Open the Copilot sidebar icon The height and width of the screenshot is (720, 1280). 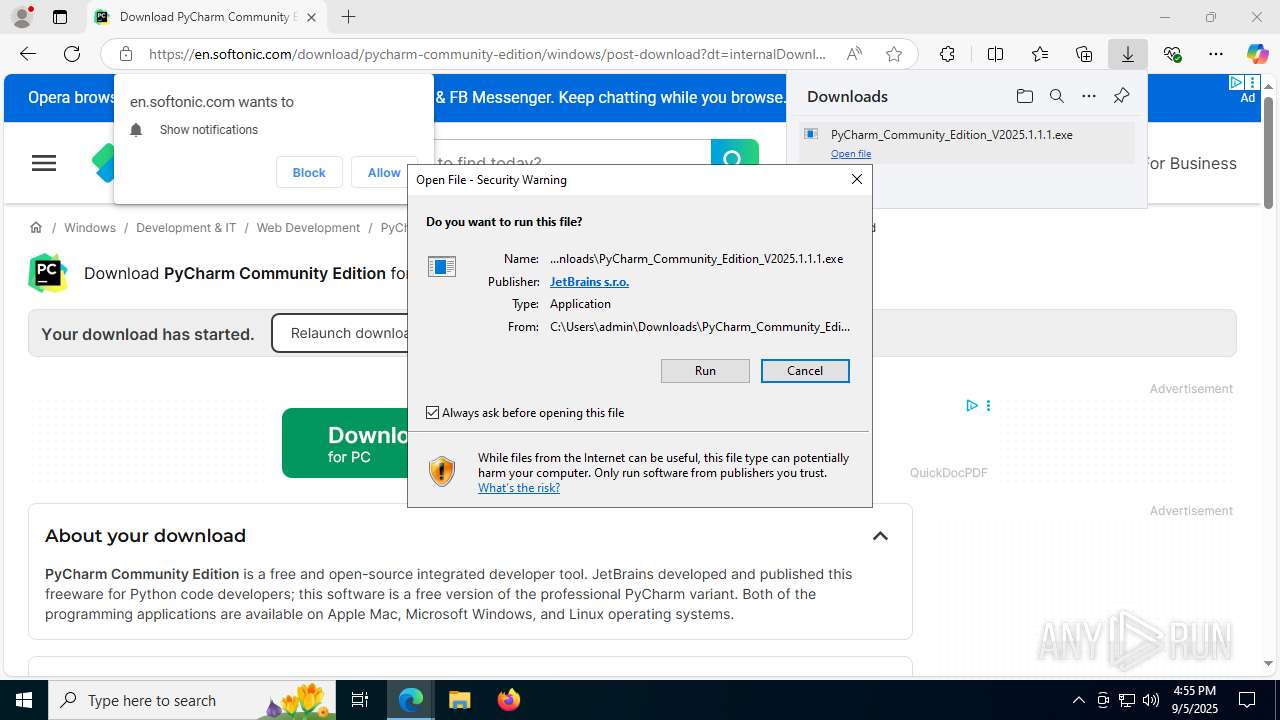click(1257, 54)
